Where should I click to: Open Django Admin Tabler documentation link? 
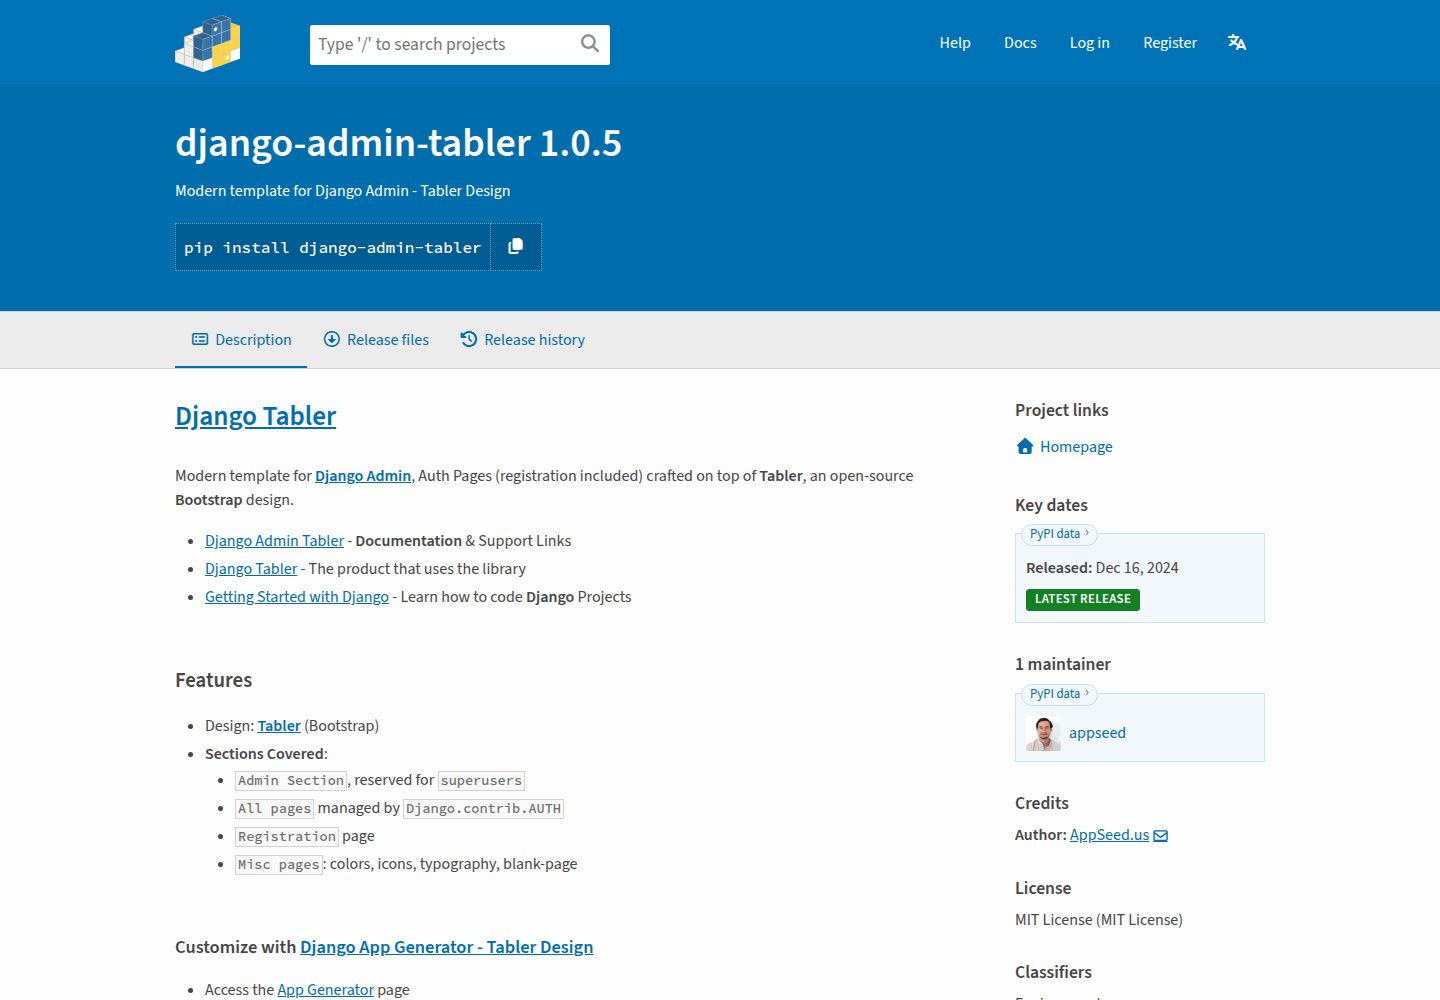274,541
